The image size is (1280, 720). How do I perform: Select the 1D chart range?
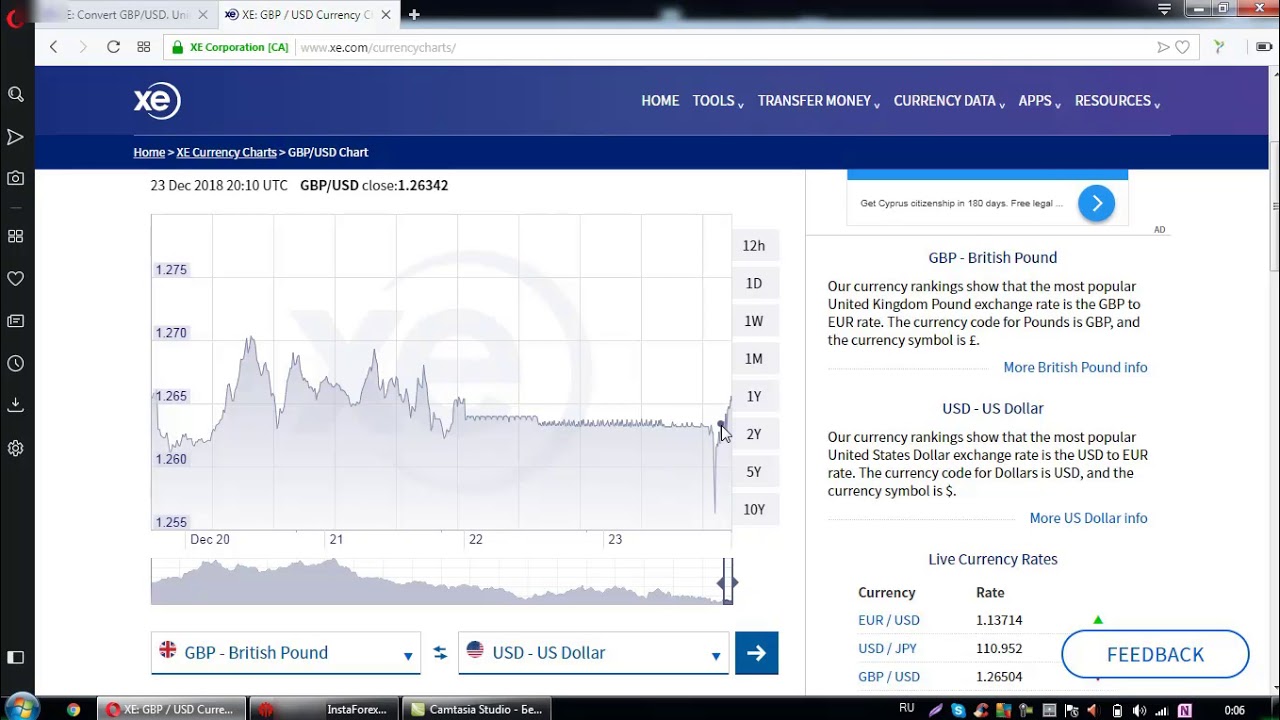pyautogui.click(x=754, y=284)
